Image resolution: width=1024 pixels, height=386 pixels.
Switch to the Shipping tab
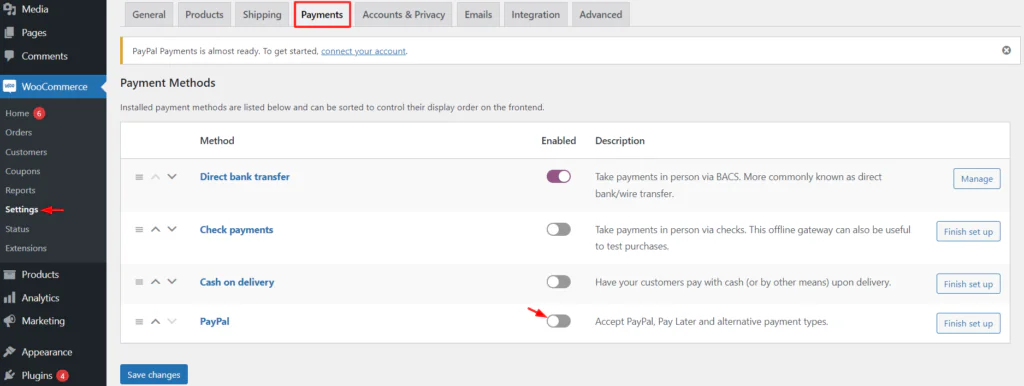pyautogui.click(x=262, y=14)
